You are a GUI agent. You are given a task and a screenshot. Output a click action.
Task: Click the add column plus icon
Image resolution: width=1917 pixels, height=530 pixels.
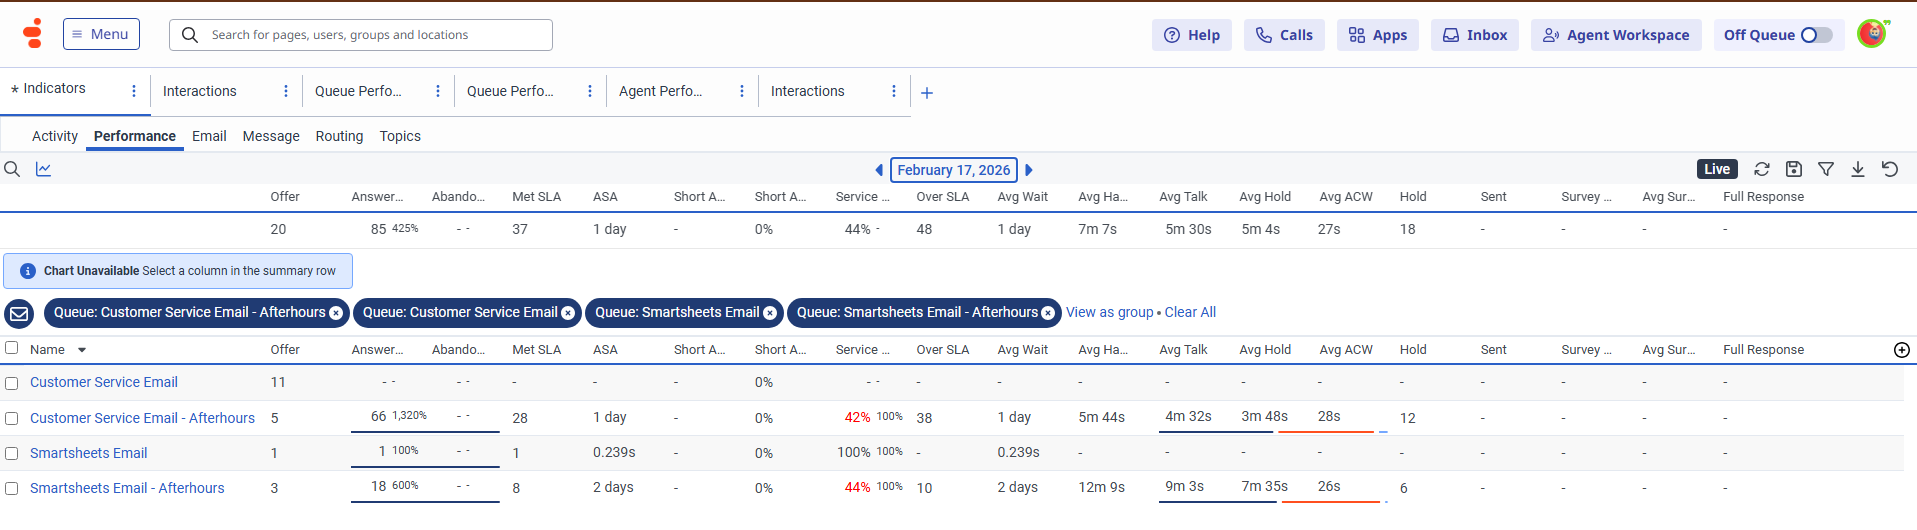1902,350
